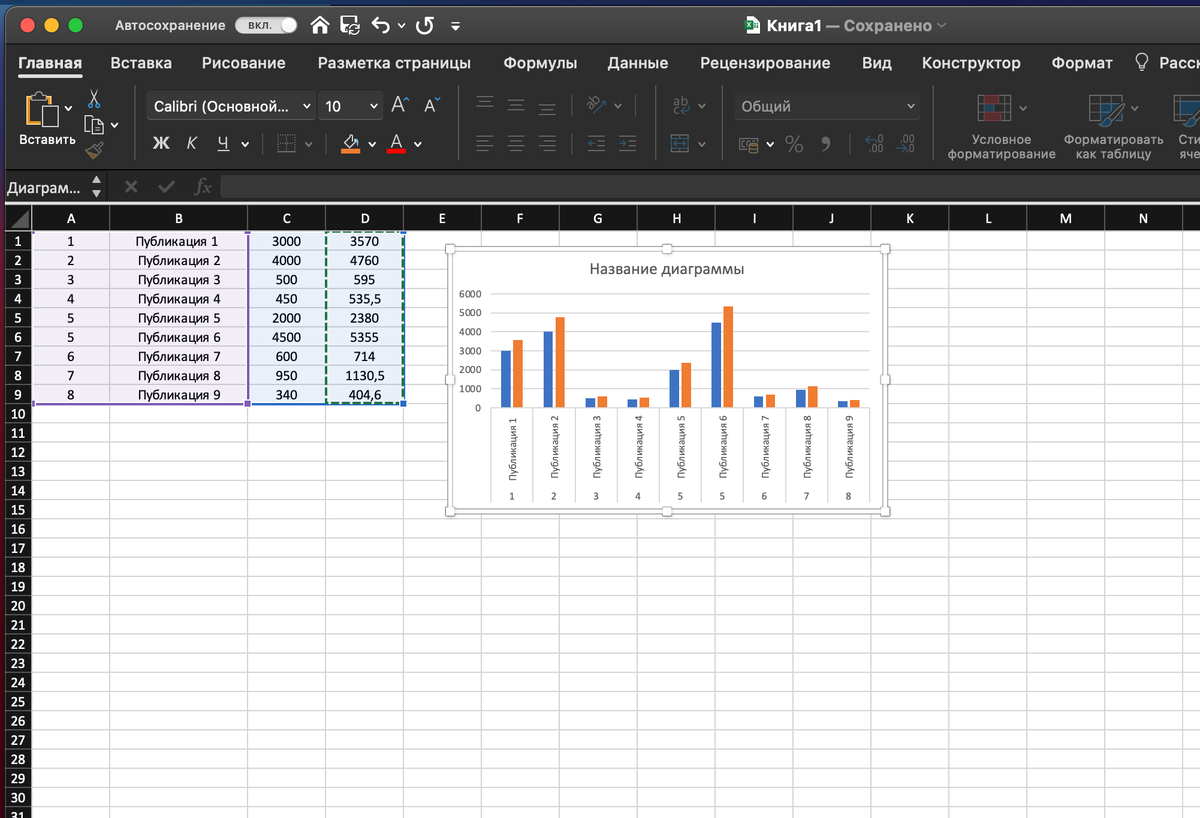The height and width of the screenshot is (818, 1200).
Task: Select cell containing Публикация 5
Action: 178,318
